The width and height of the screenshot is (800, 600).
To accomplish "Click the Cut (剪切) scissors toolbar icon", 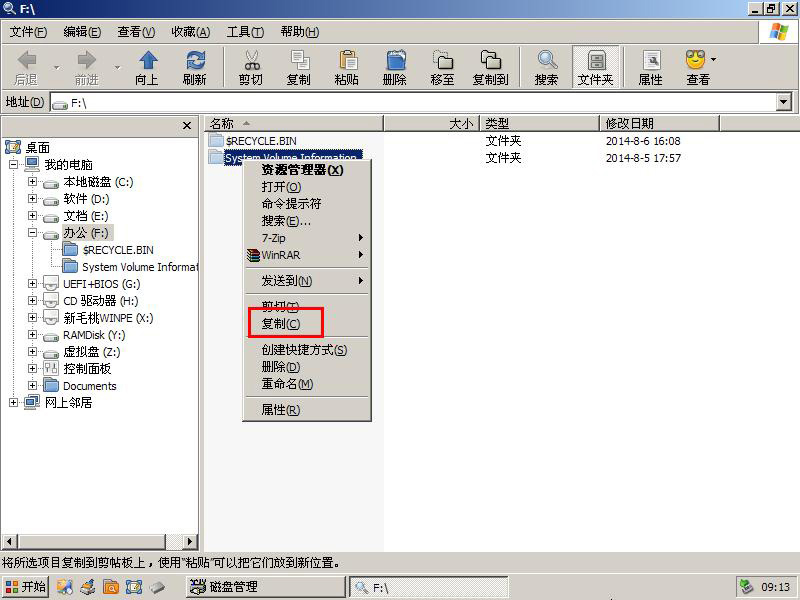I will pos(251,67).
